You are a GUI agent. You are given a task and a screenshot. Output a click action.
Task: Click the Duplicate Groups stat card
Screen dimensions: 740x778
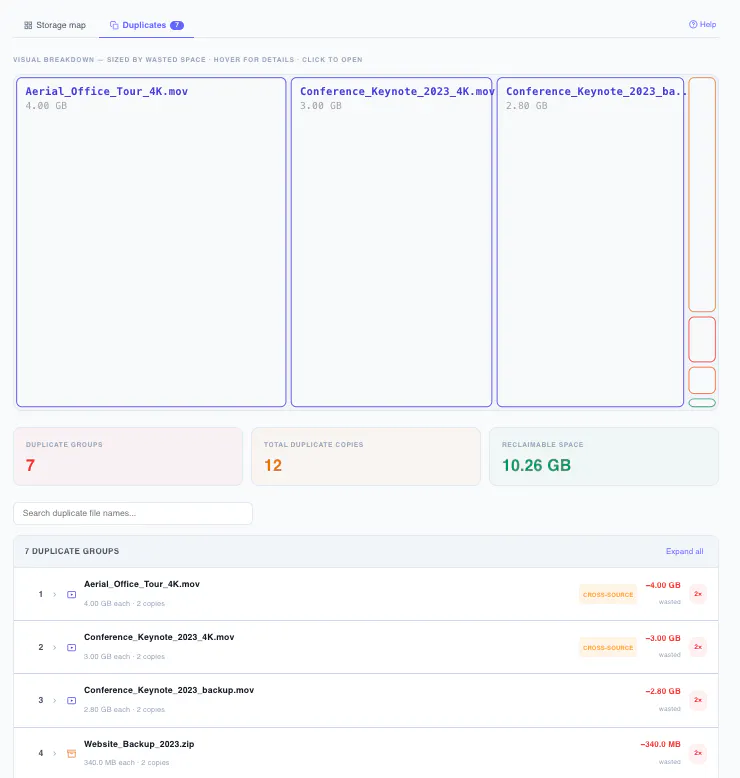pos(128,456)
